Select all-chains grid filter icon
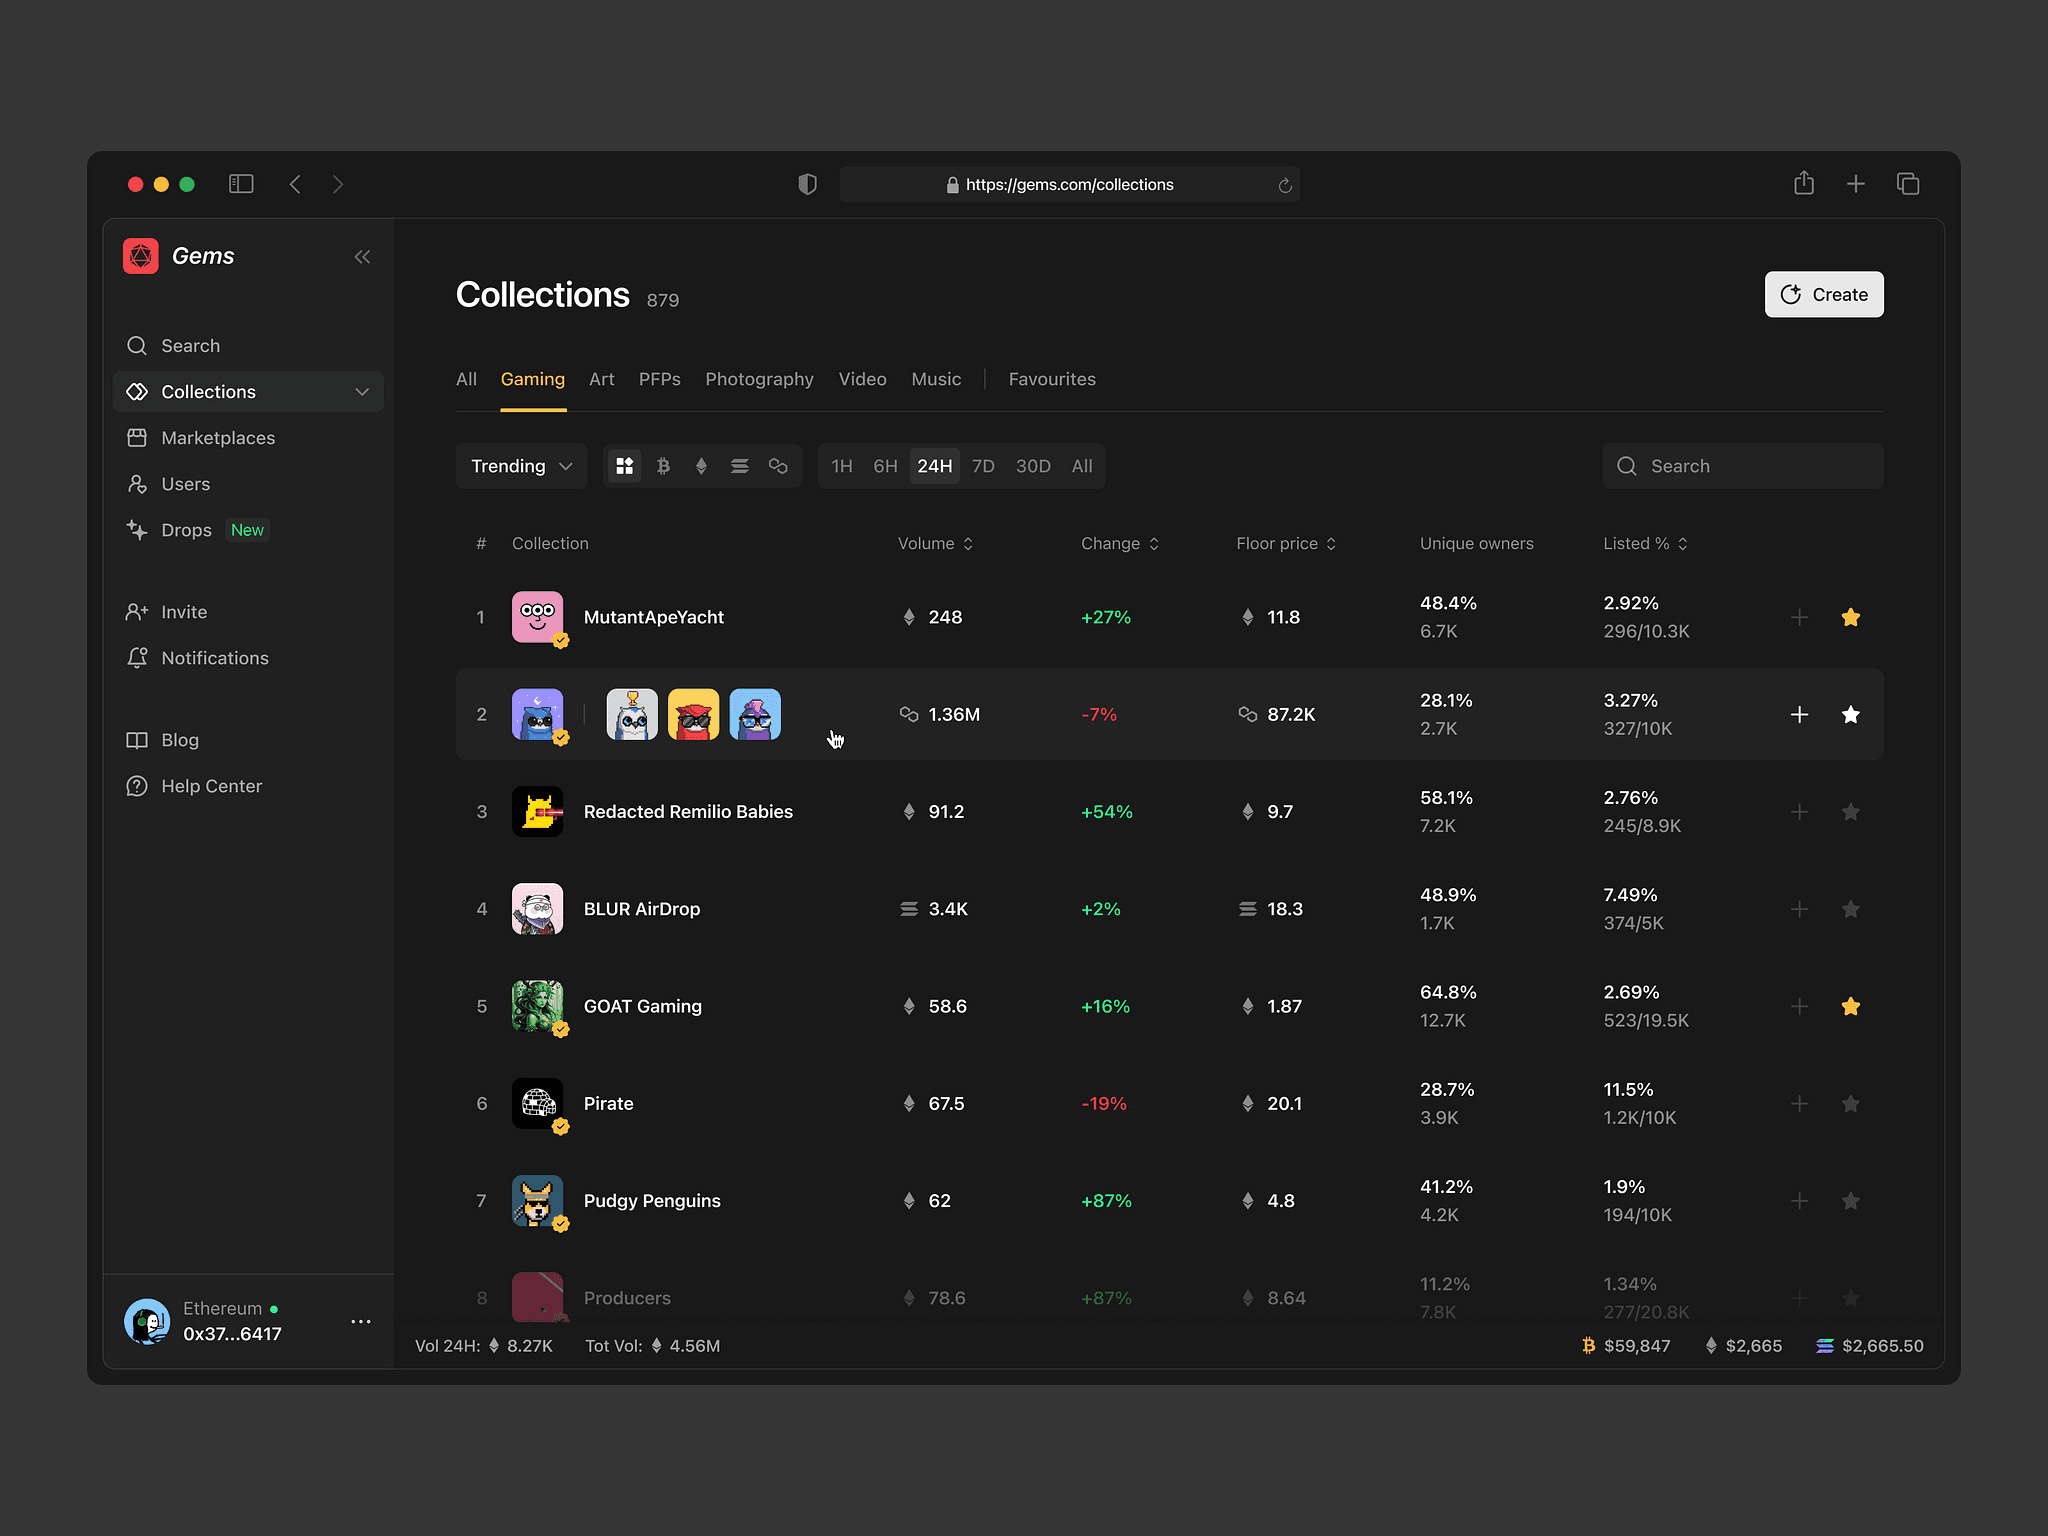Image resolution: width=2048 pixels, height=1536 pixels. (x=625, y=466)
